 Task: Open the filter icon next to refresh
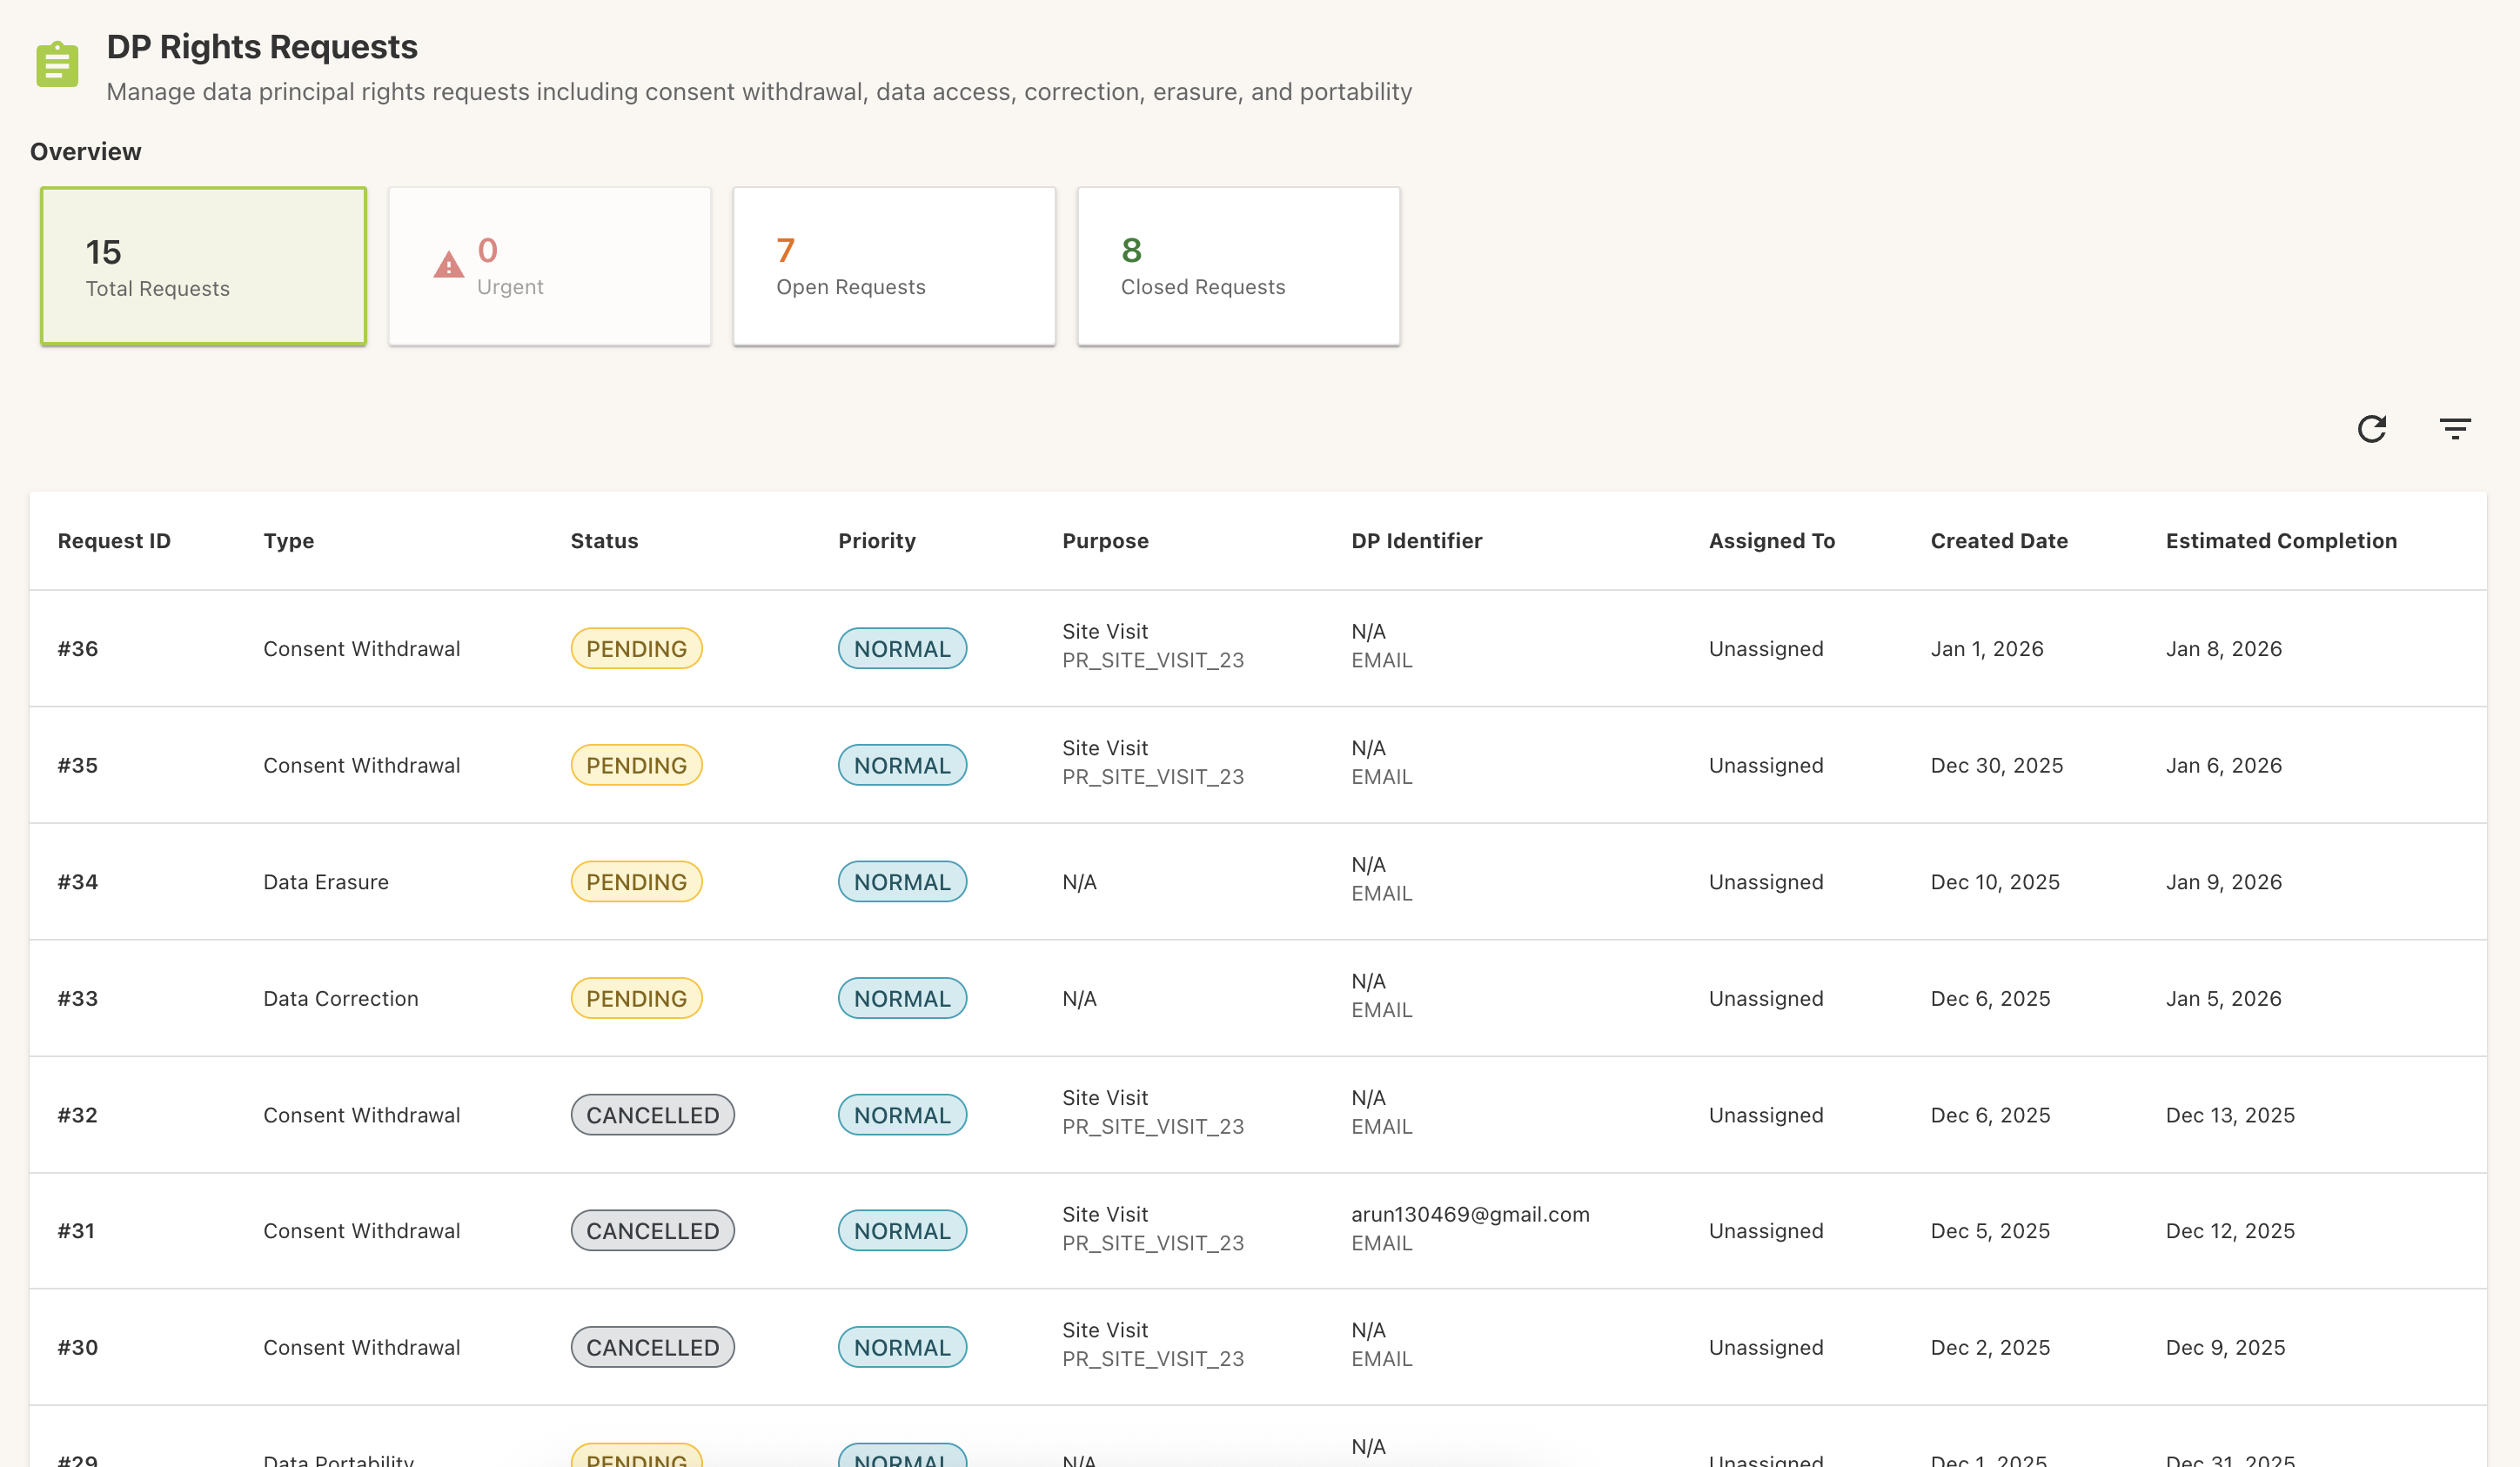point(2455,428)
